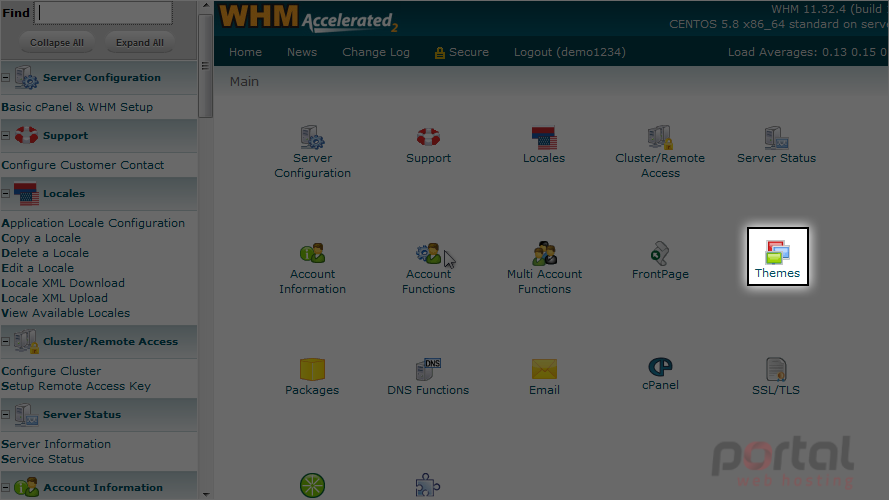The width and height of the screenshot is (889, 500).
Task: Open the DNS Functions icon
Action: tap(428, 369)
